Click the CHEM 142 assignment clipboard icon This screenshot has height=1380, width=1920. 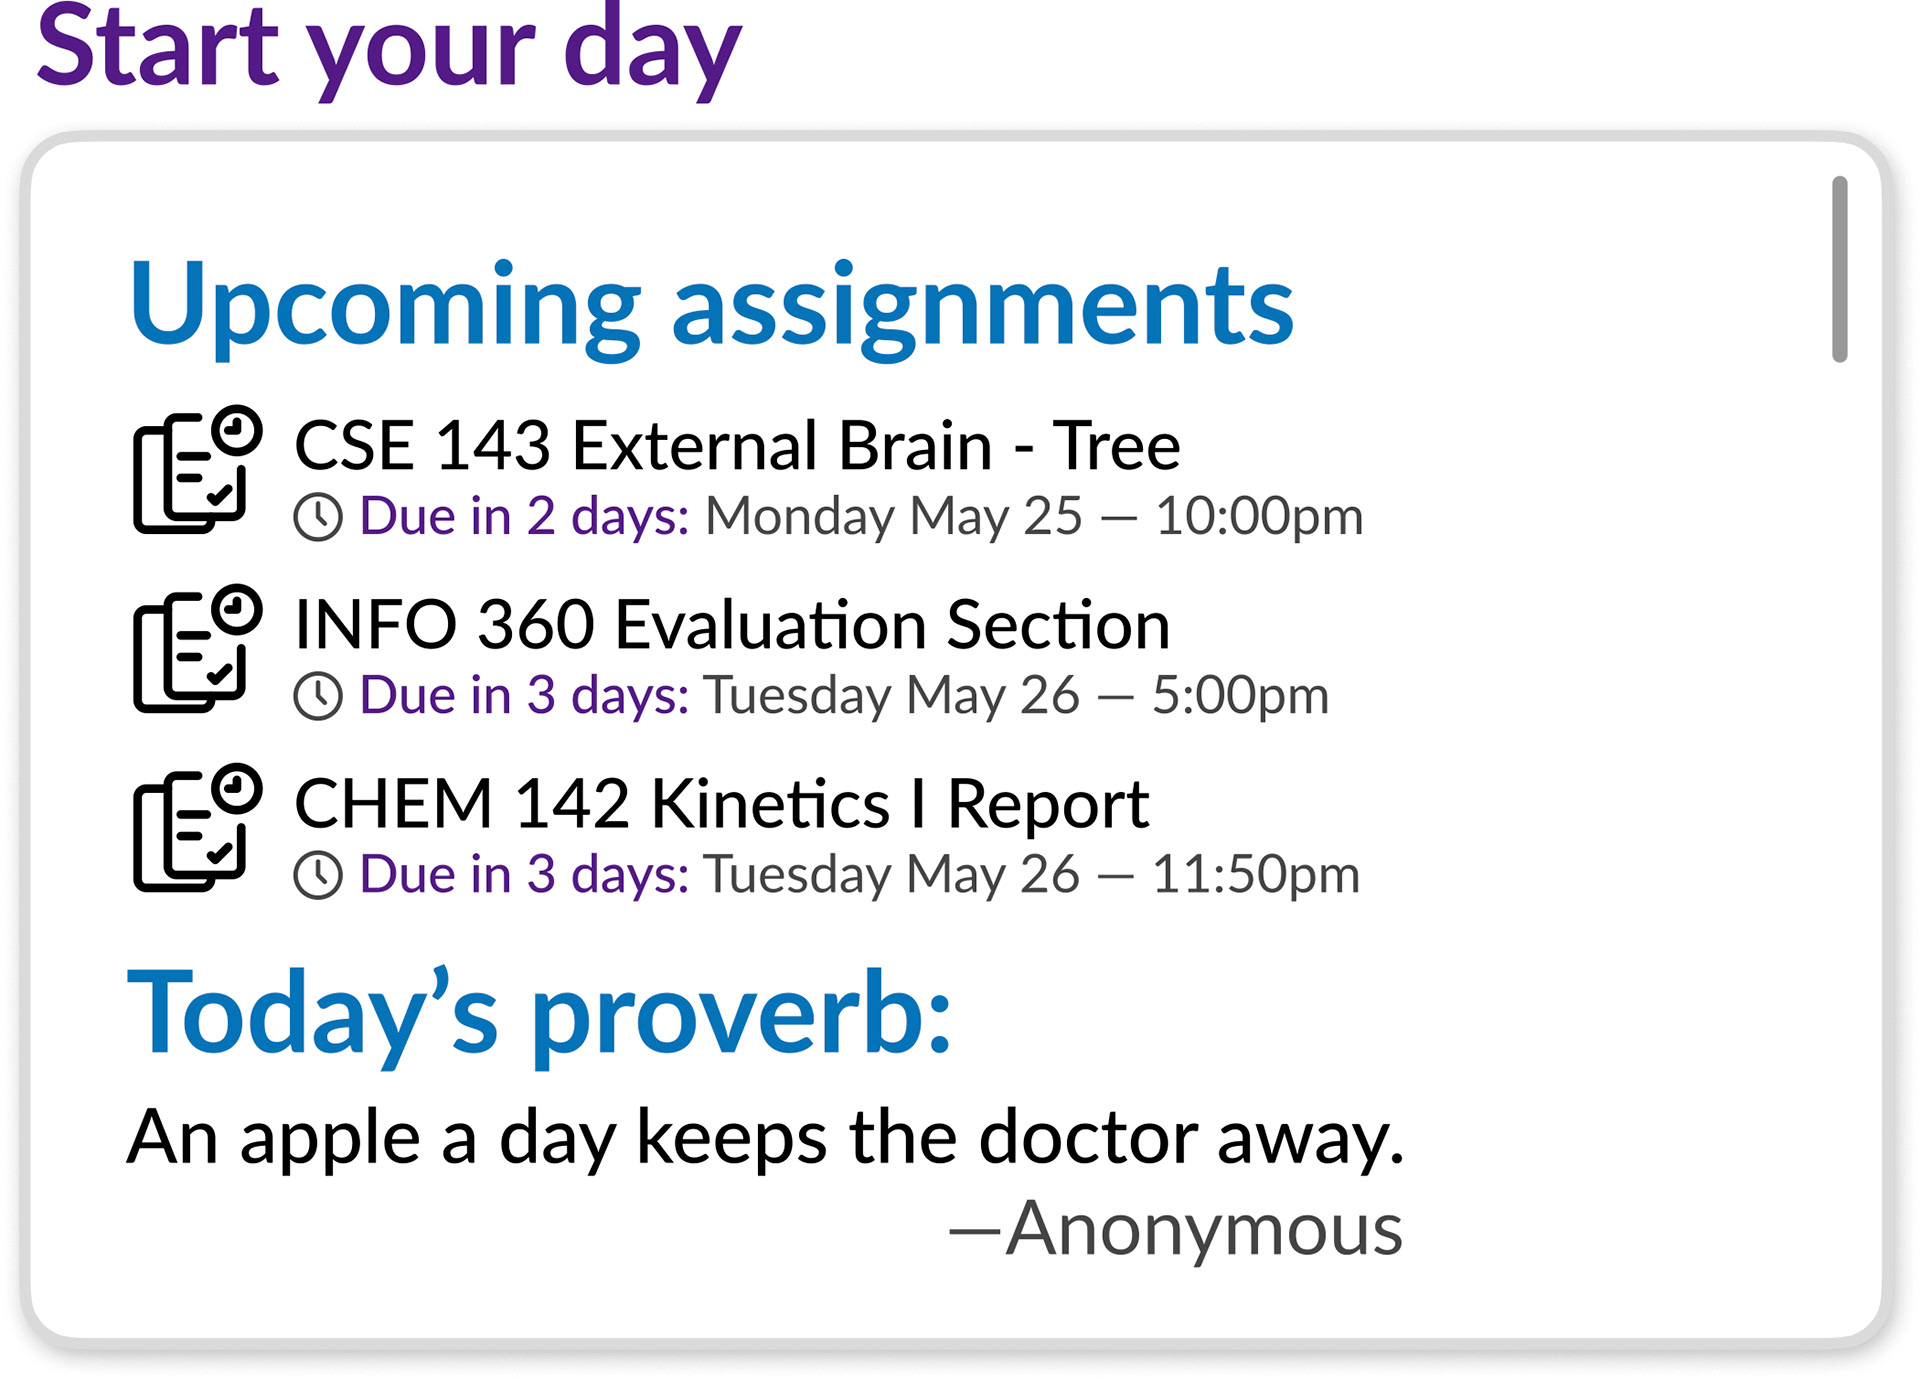click(198, 827)
